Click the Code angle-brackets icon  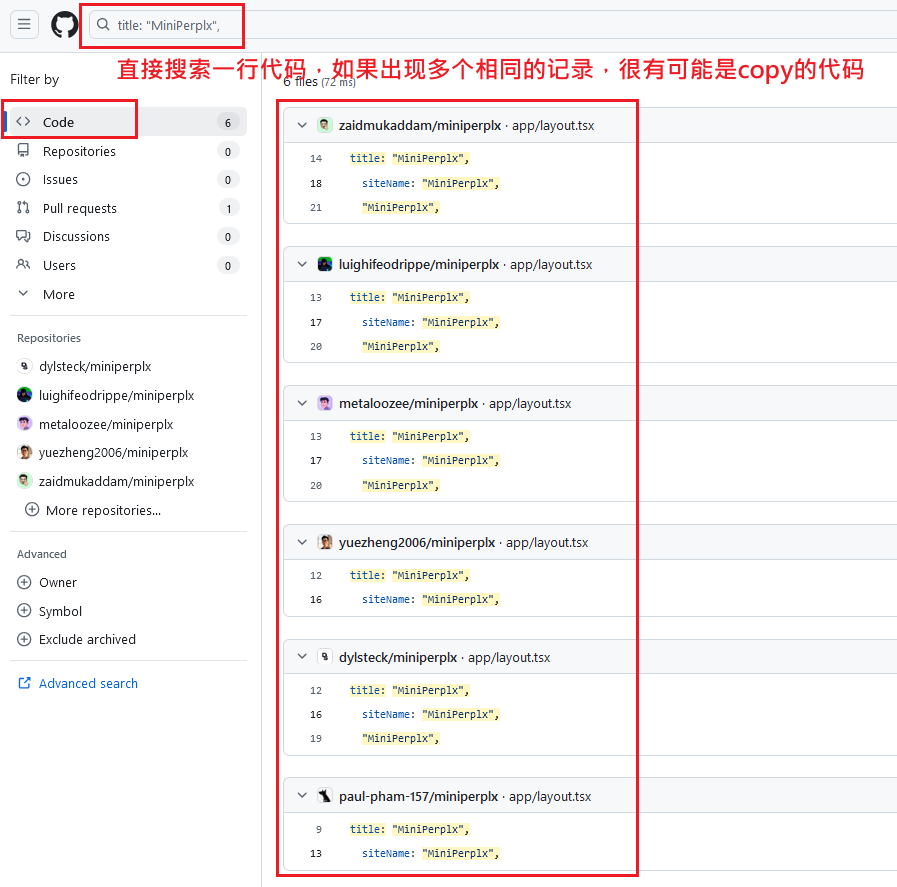tap(23, 122)
